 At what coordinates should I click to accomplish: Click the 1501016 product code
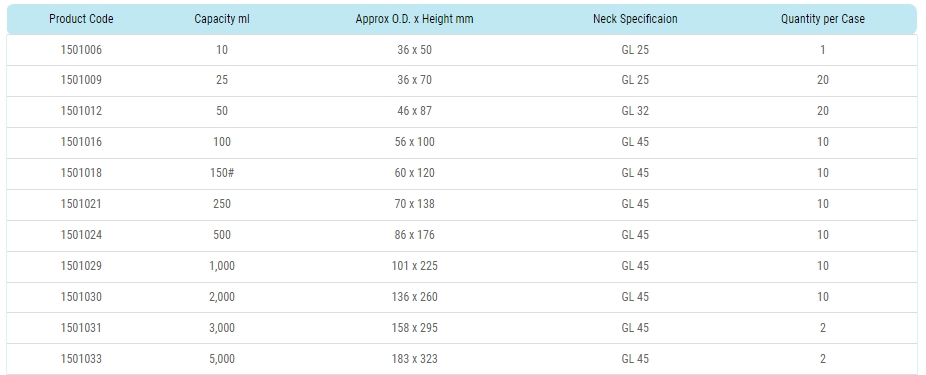click(81, 142)
